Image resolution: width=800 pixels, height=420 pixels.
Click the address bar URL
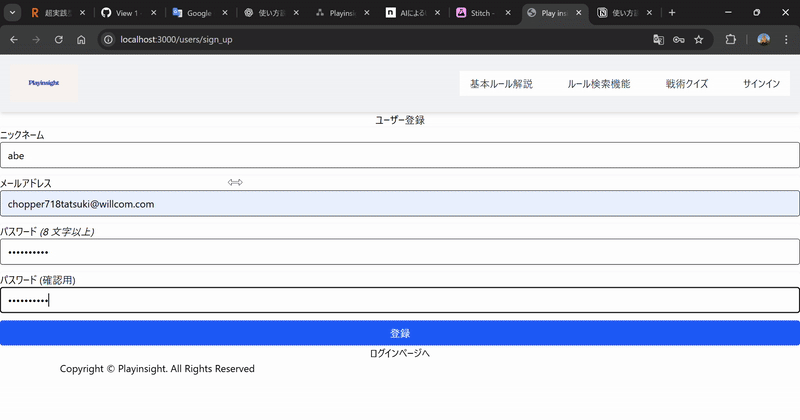pyautogui.click(x=177, y=40)
